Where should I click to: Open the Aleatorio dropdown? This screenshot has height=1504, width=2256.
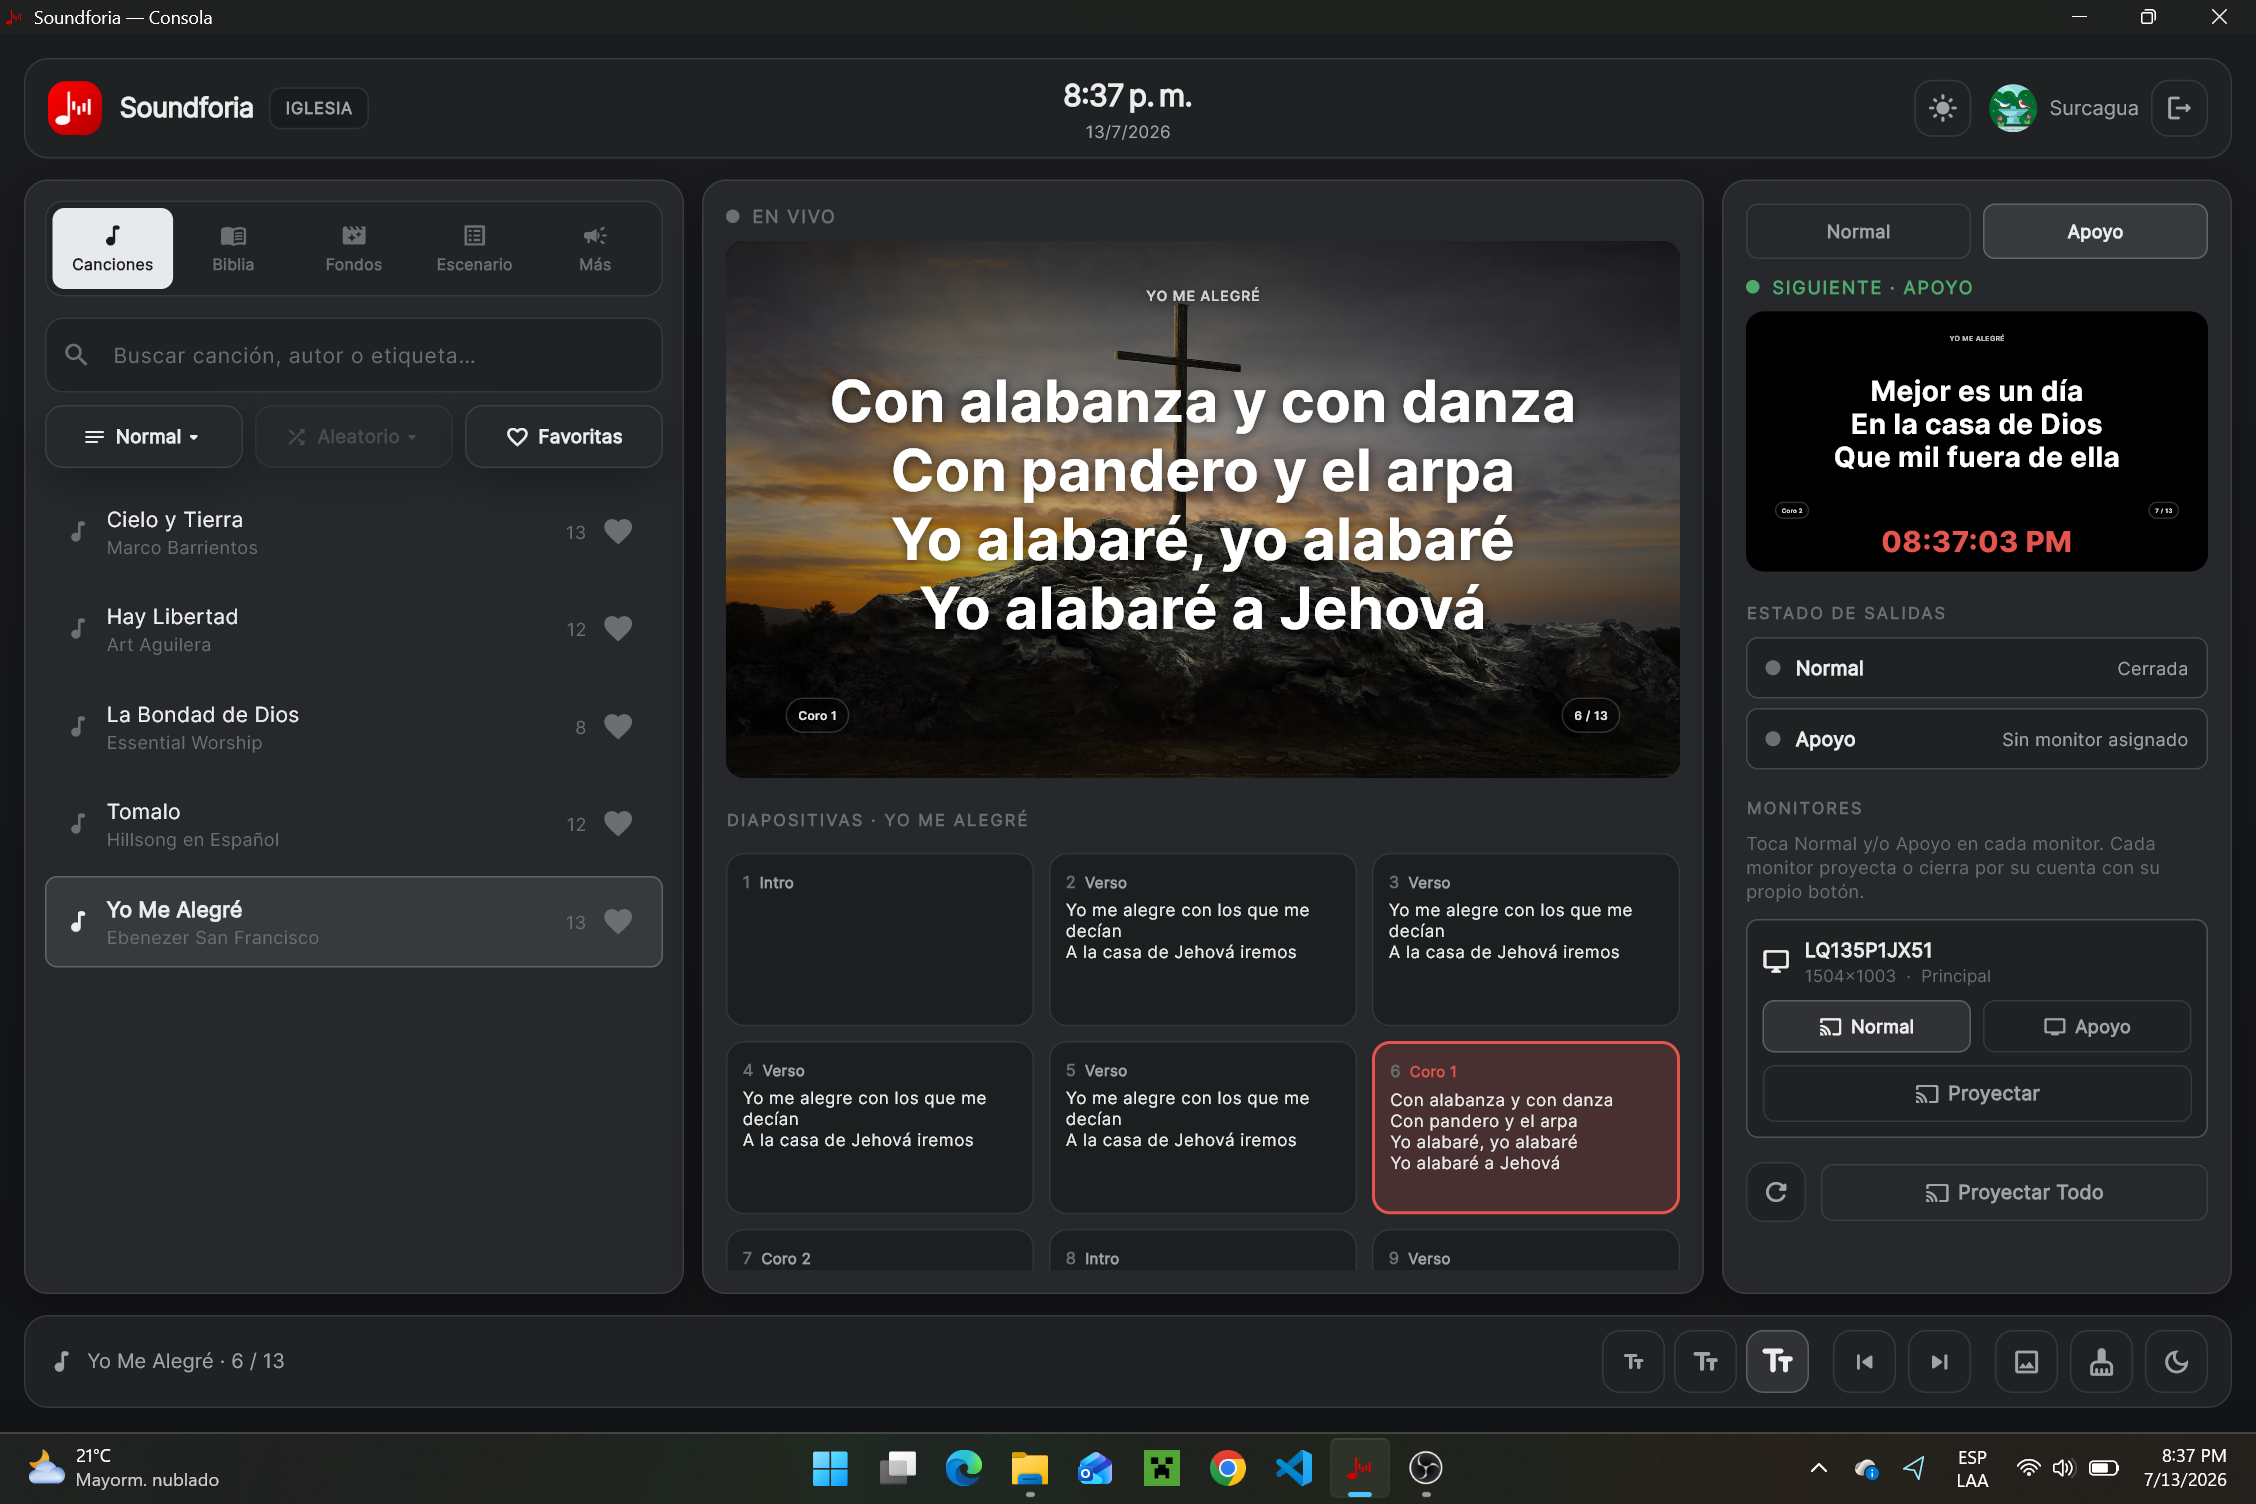353,436
